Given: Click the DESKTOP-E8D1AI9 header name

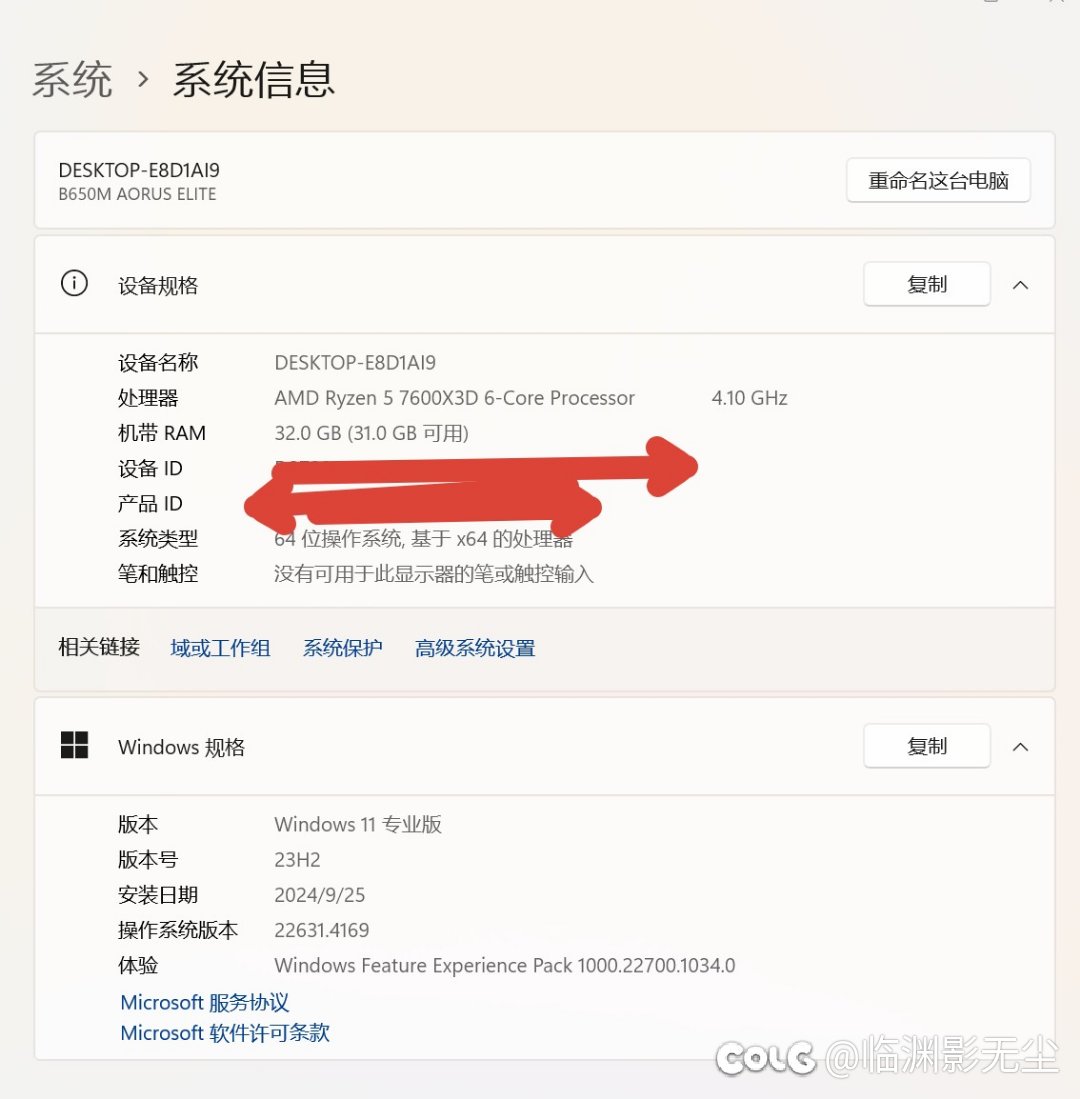Looking at the screenshot, I should coord(139,170).
